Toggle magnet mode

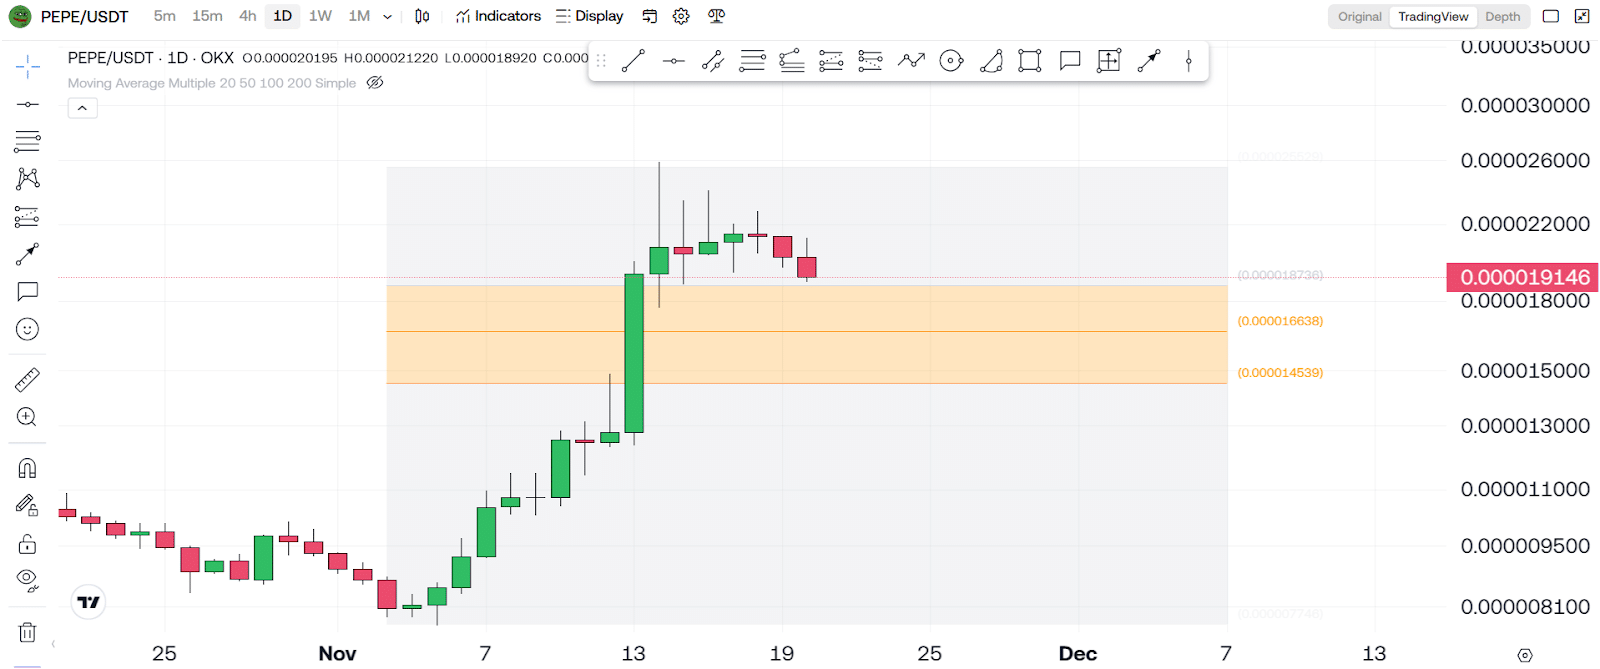(27, 468)
